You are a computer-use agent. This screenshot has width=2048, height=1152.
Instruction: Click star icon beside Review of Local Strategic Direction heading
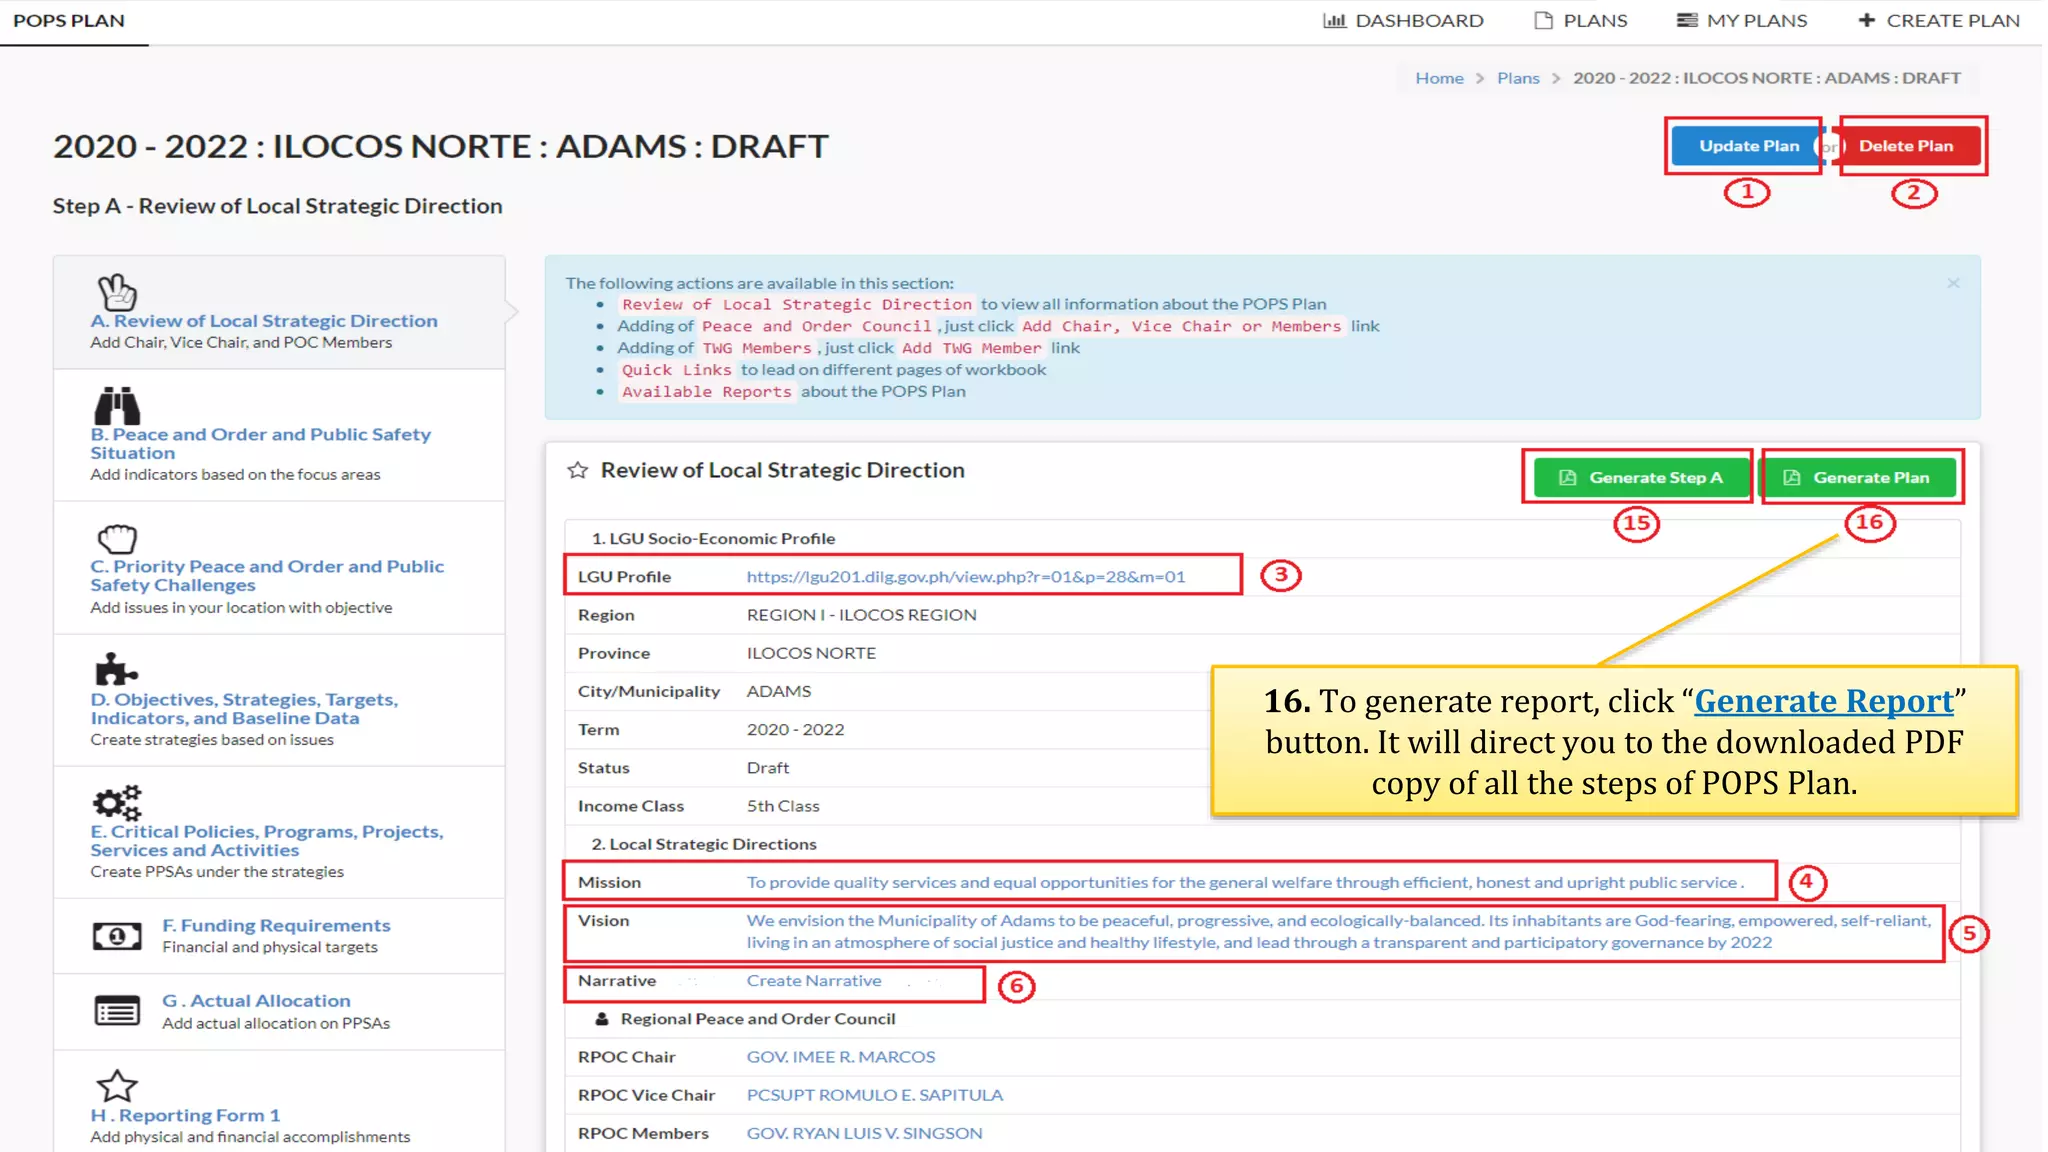(577, 470)
